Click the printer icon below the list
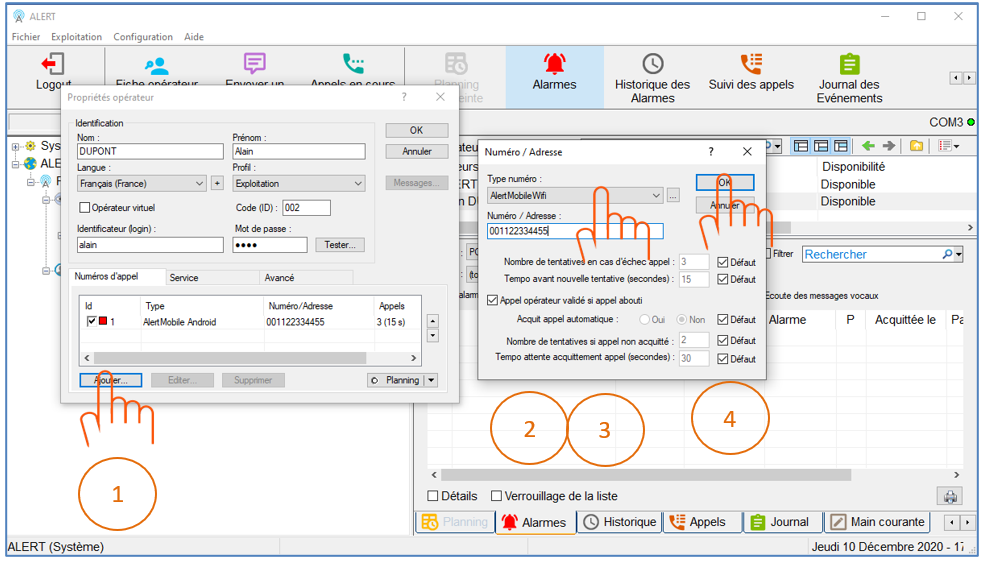Screen dimensions: 985x562 pos(949,496)
